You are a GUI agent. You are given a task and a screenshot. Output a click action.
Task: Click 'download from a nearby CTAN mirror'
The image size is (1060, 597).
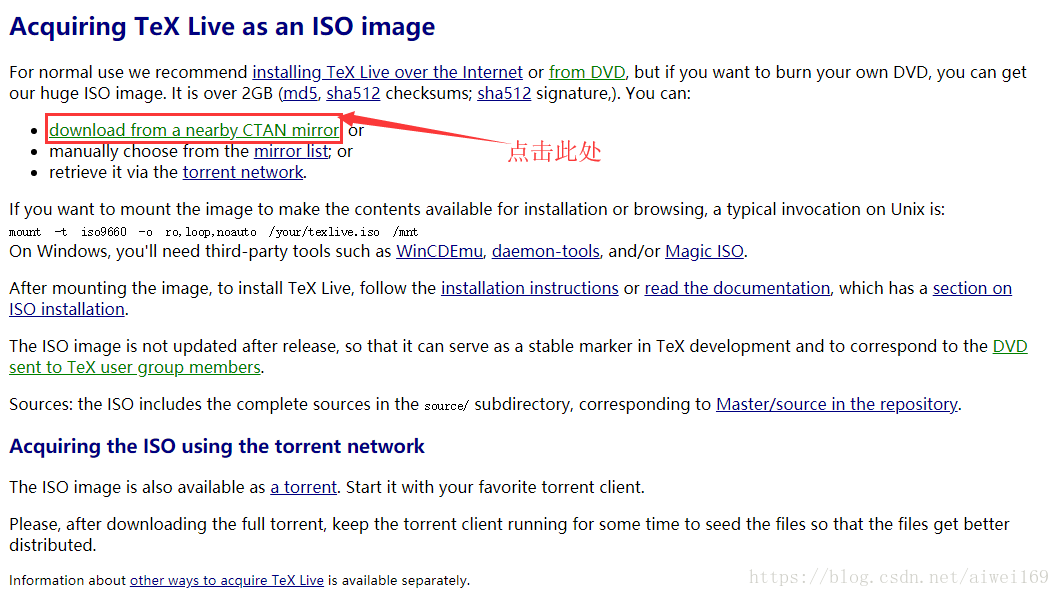[x=194, y=130]
